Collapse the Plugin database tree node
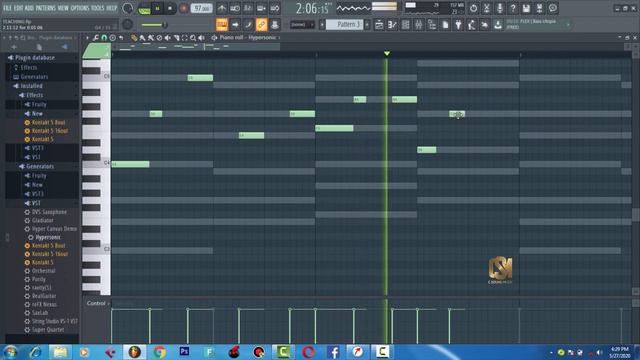 pyautogui.click(x=34, y=58)
